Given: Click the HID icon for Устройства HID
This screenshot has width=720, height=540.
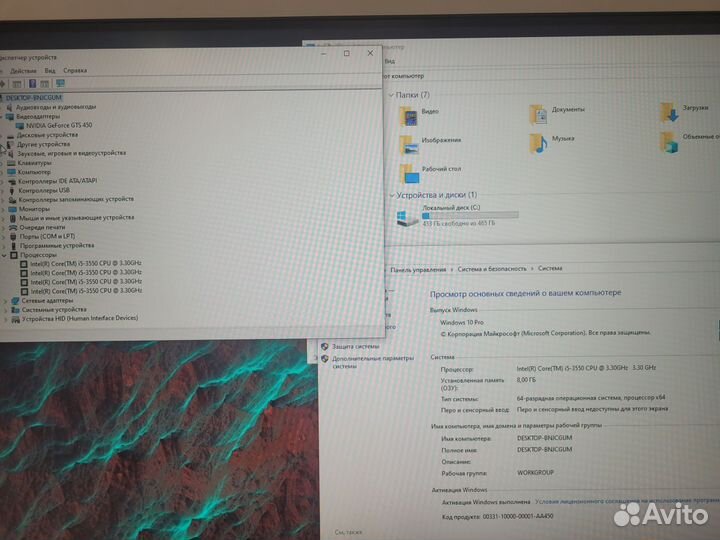Looking at the screenshot, I should [16, 319].
